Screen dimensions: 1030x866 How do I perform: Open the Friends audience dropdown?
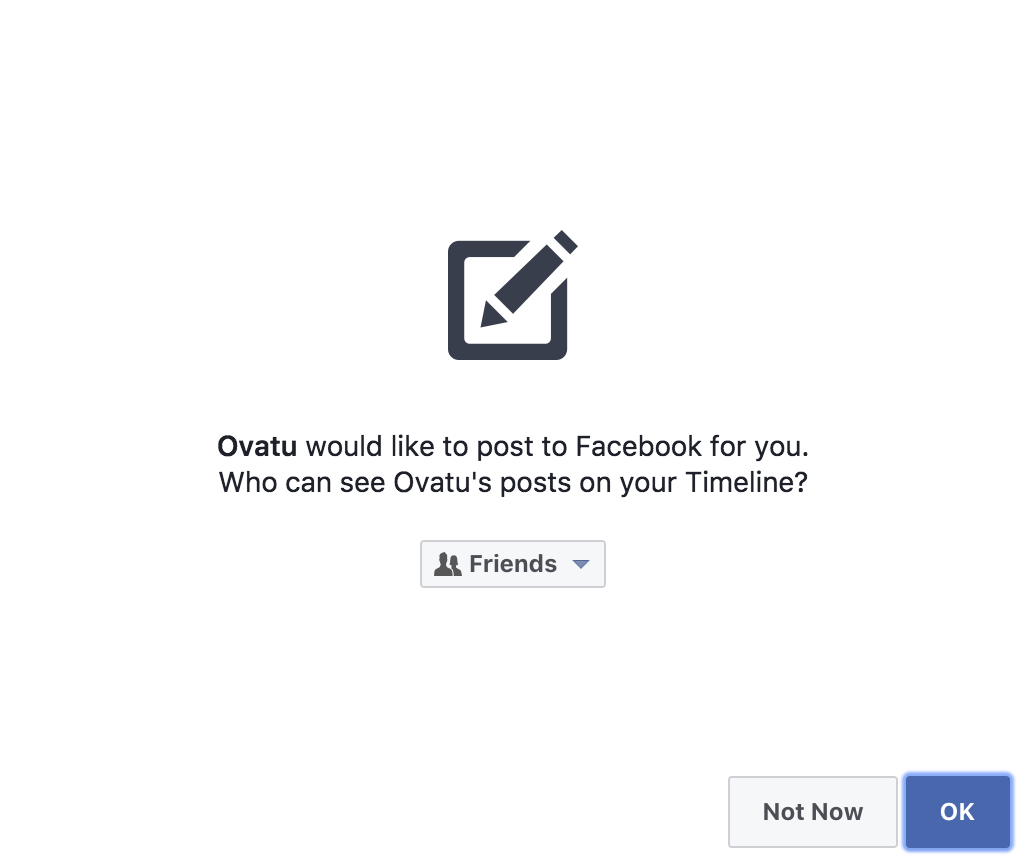pyautogui.click(x=512, y=564)
